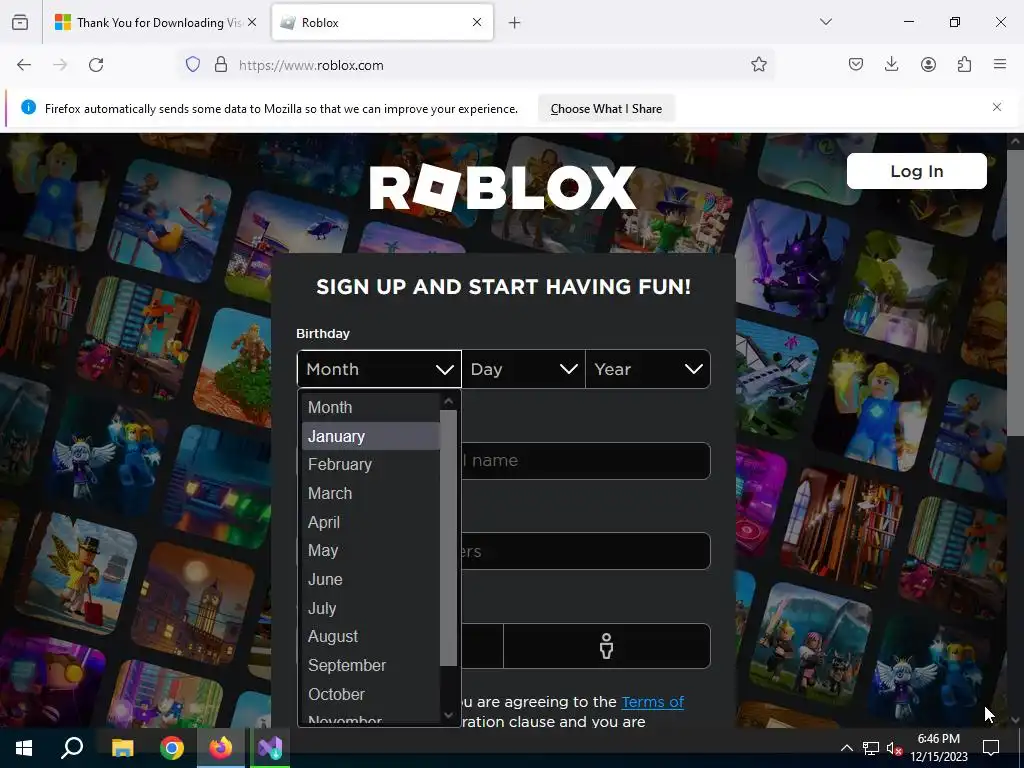
Task: Choose October from month list
Action: pos(370,694)
